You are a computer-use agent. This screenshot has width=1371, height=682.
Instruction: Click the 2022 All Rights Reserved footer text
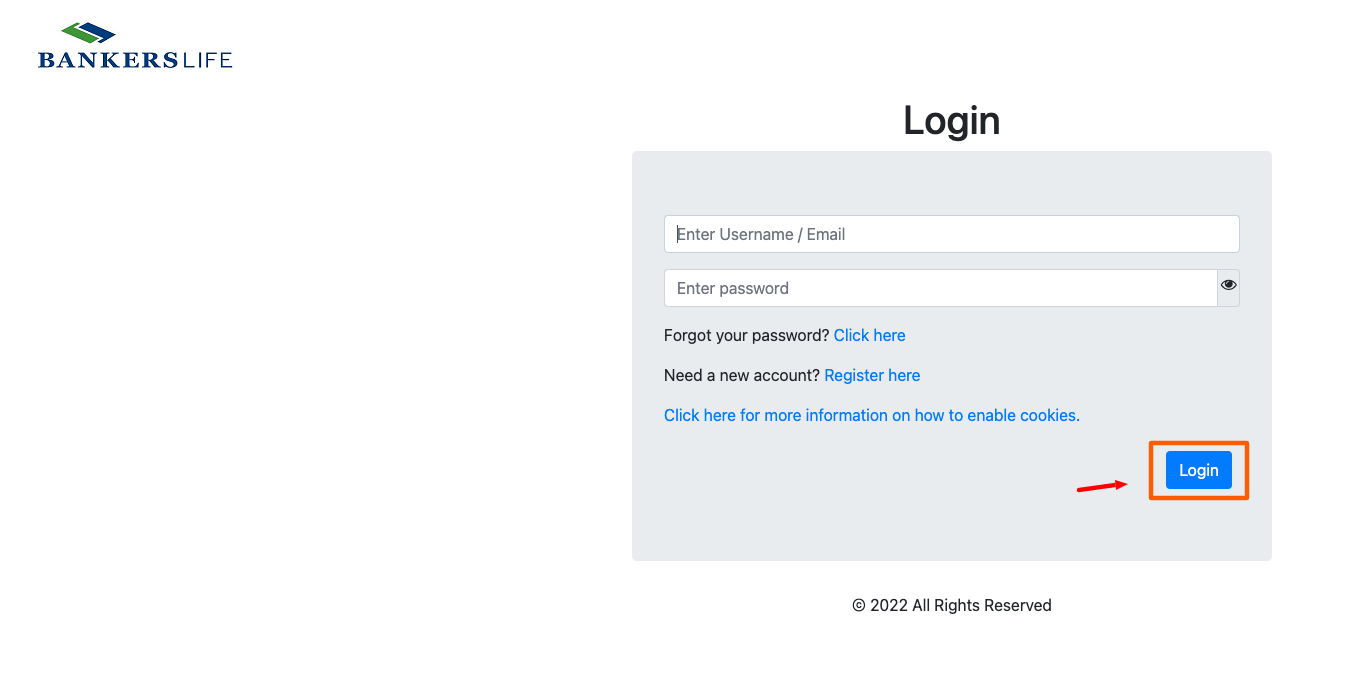click(x=951, y=605)
